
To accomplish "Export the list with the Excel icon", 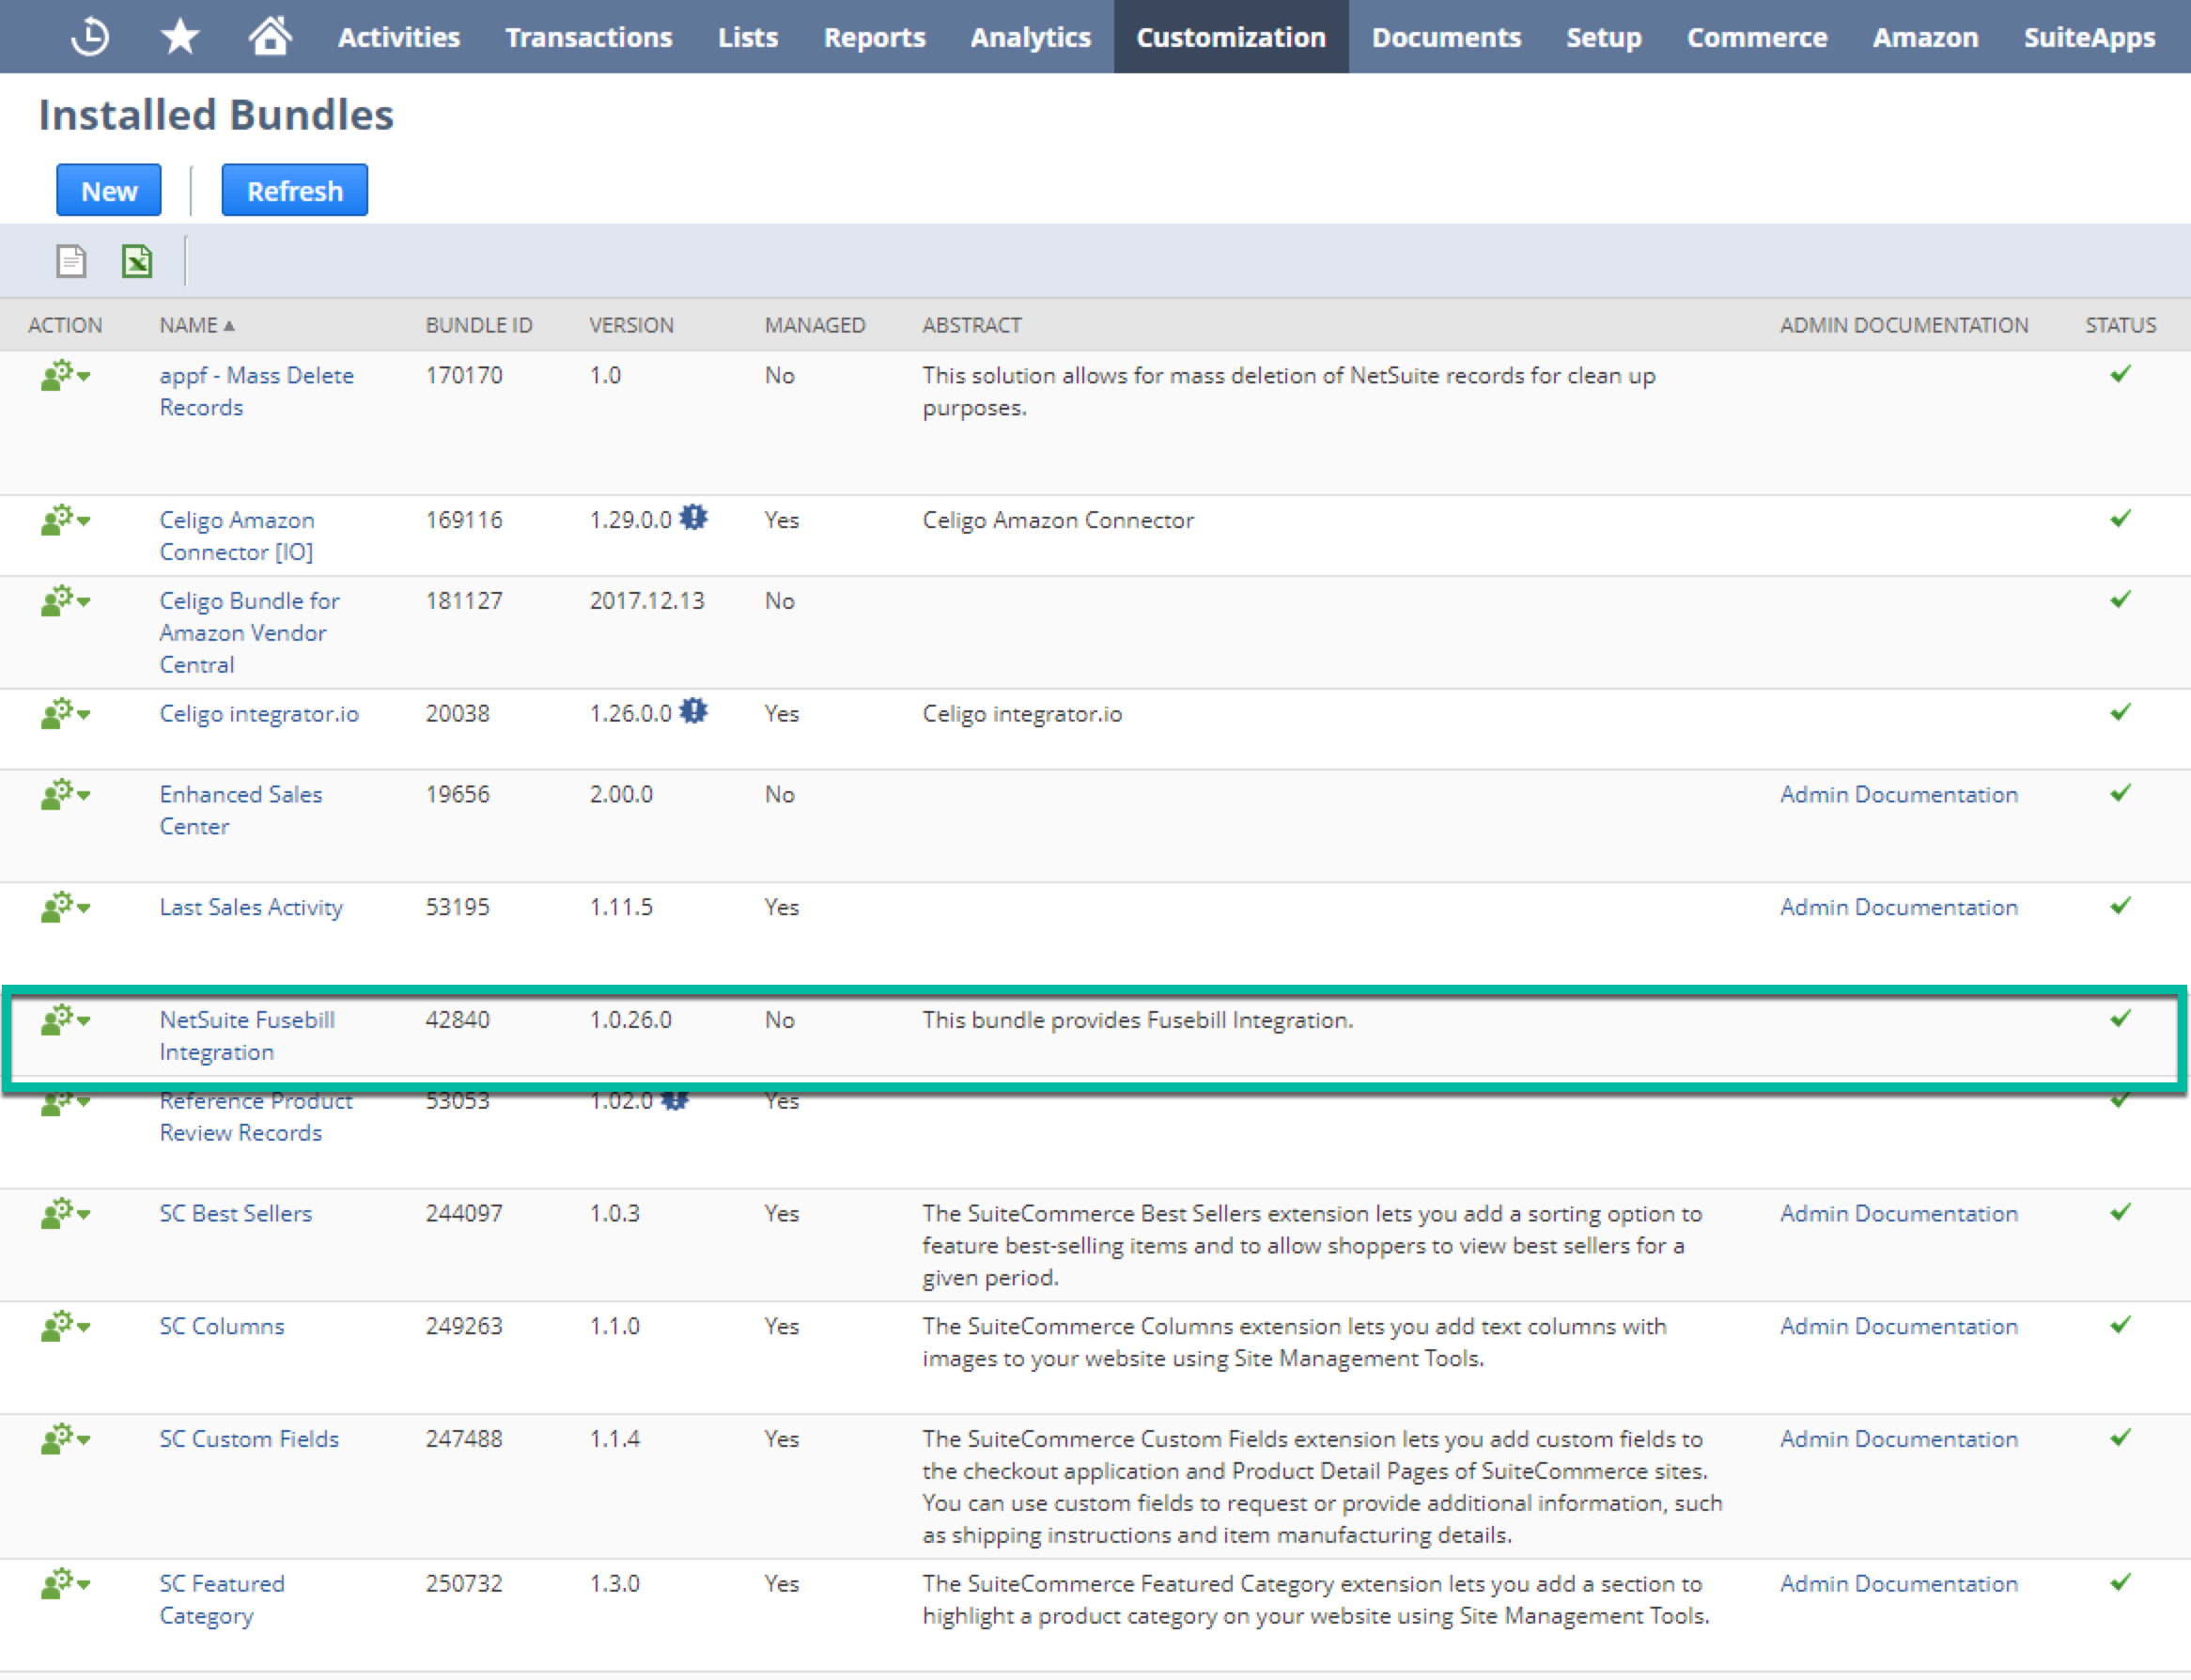I will pyautogui.click(x=137, y=261).
